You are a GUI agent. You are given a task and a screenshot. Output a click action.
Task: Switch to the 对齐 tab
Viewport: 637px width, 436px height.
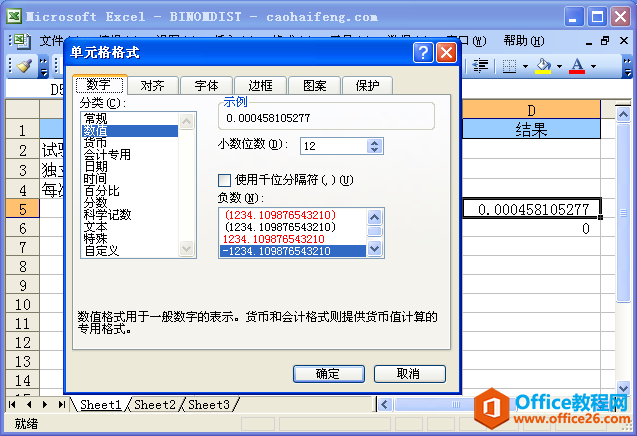point(153,86)
